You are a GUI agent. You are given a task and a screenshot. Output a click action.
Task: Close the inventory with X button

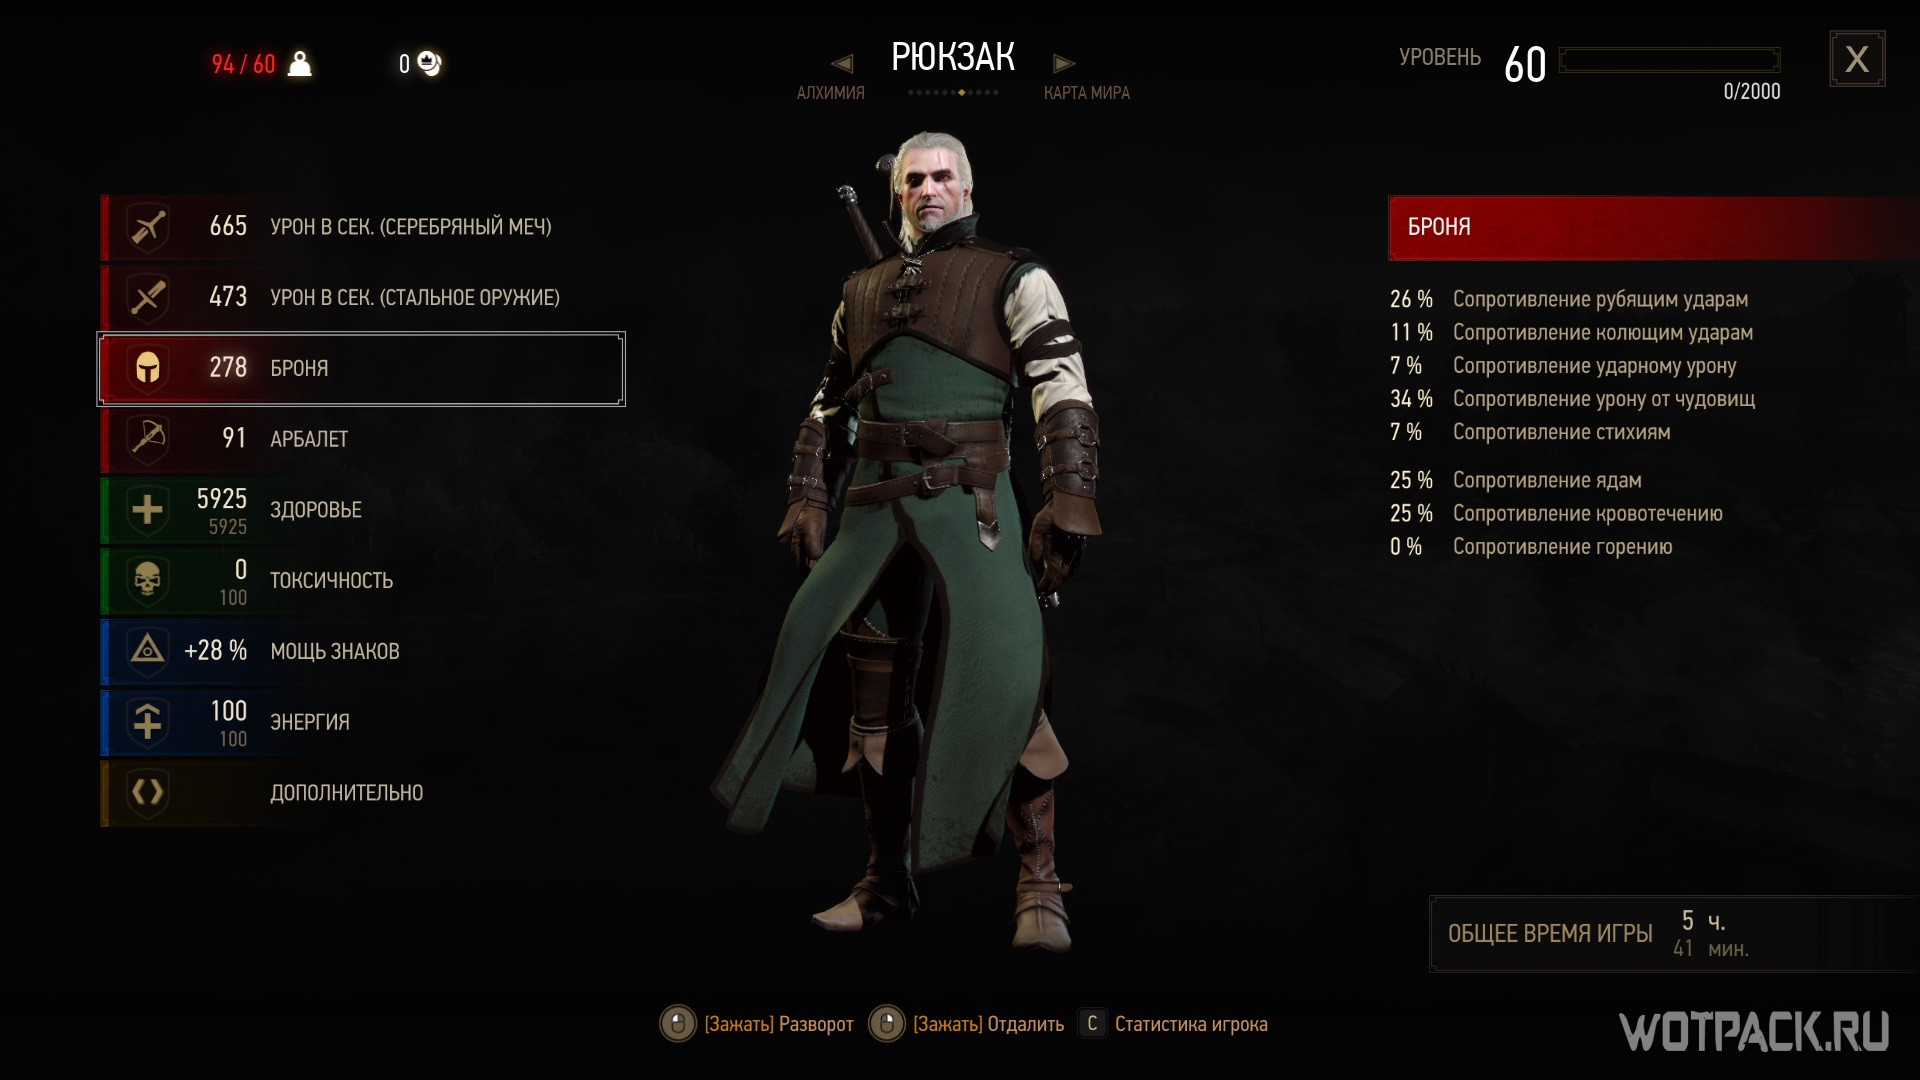tap(1857, 59)
